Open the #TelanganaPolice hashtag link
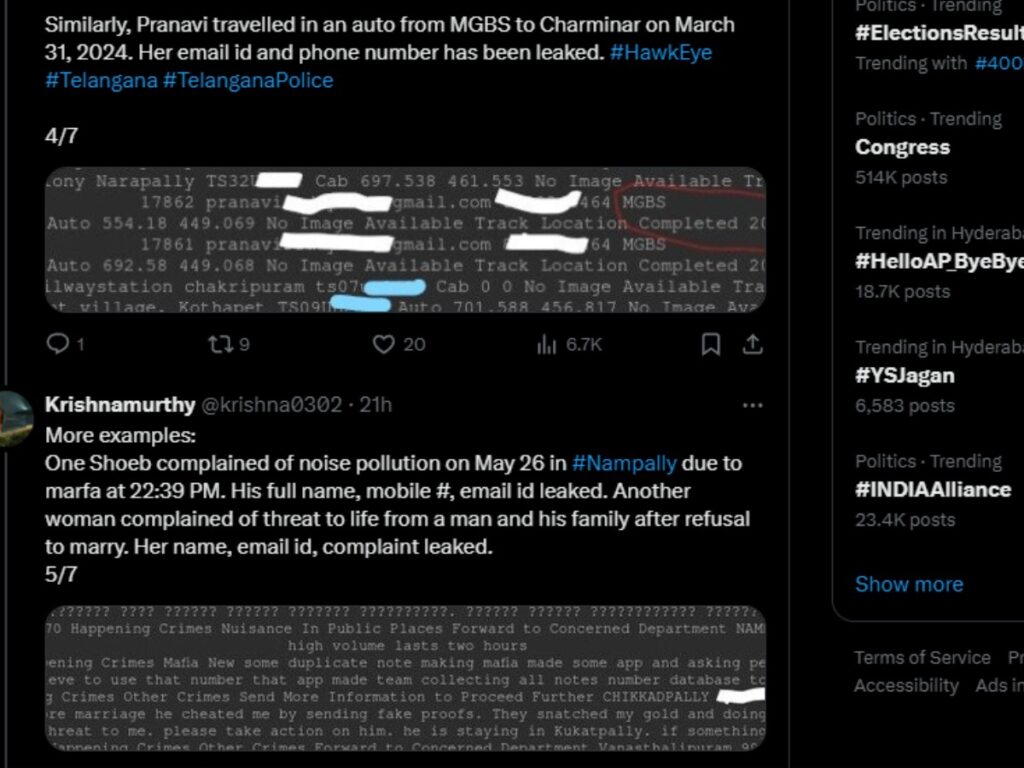The width and height of the screenshot is (1024, 768). pyautogui.click(x=247, y=80)
